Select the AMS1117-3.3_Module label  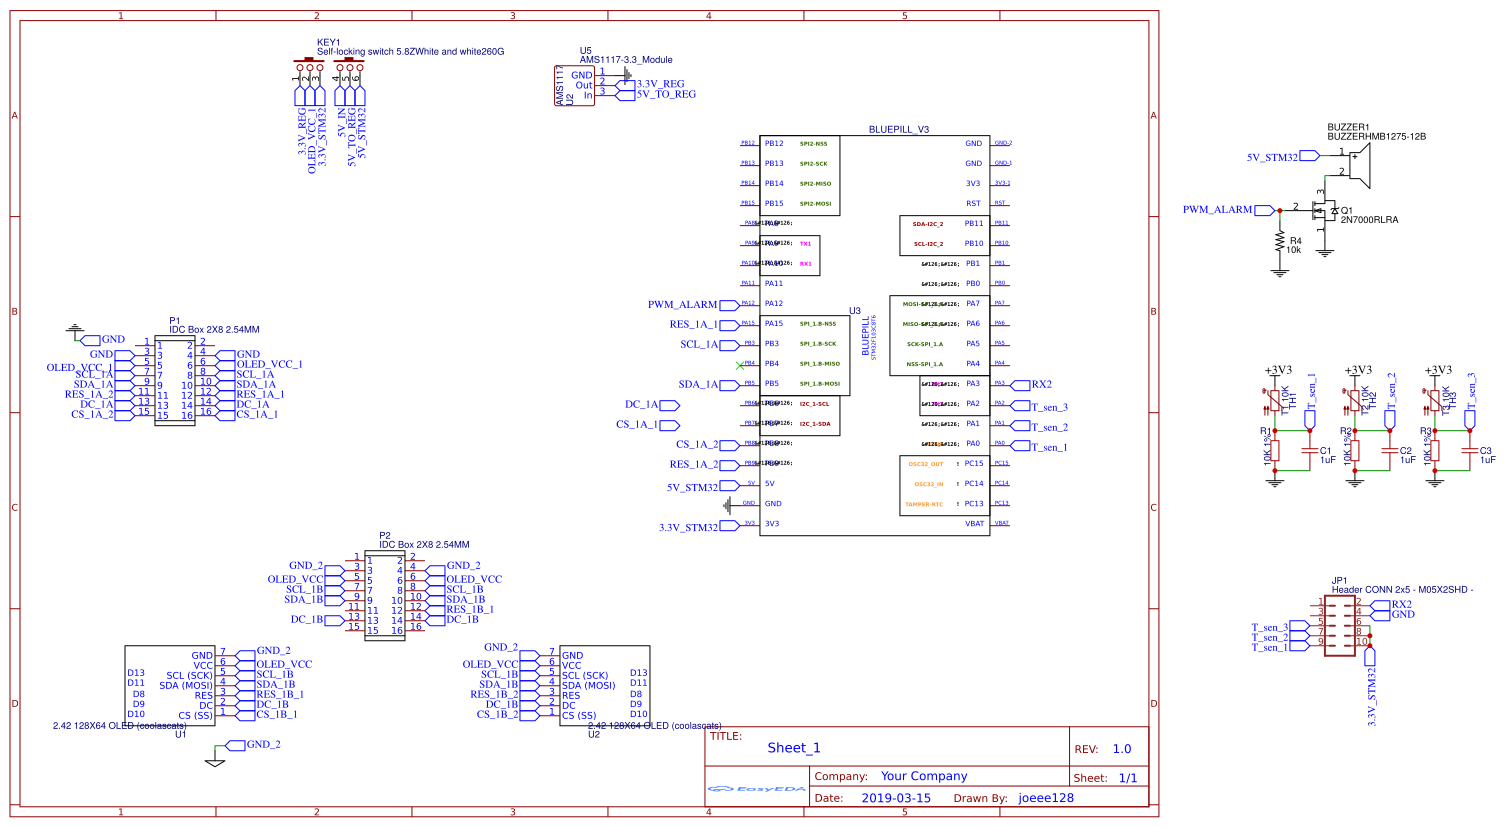point(626,60)
